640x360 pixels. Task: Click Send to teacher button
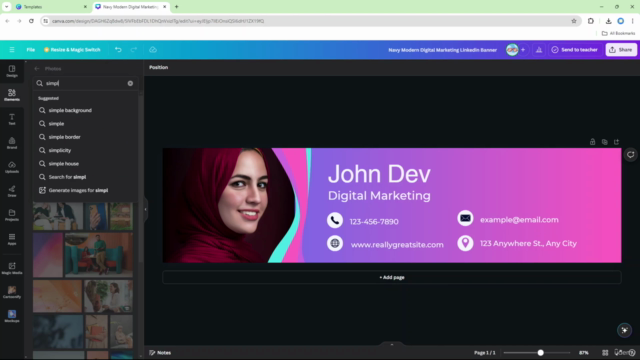tap(575, 50)
